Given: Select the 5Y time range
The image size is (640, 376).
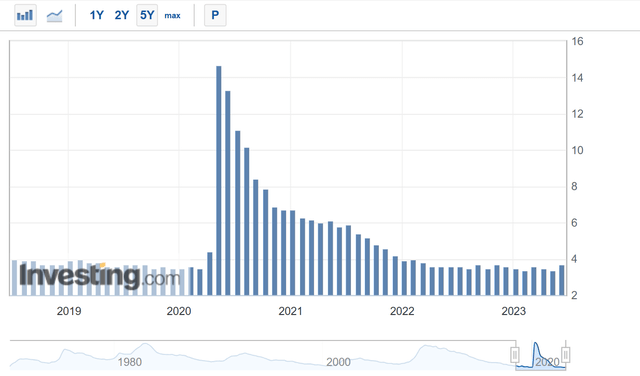Looking at the screenshot, I should point(147,16).
